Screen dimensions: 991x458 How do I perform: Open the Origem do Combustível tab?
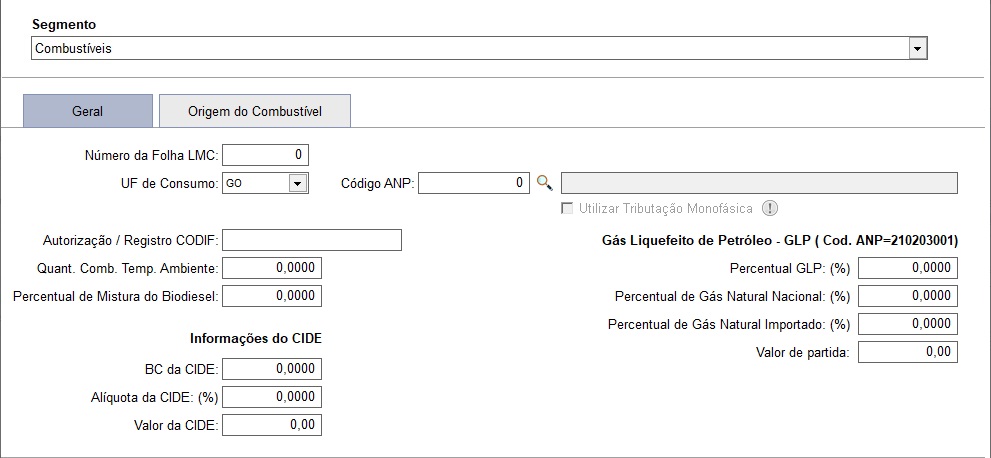pyautogui.click(x=255, y=111)
